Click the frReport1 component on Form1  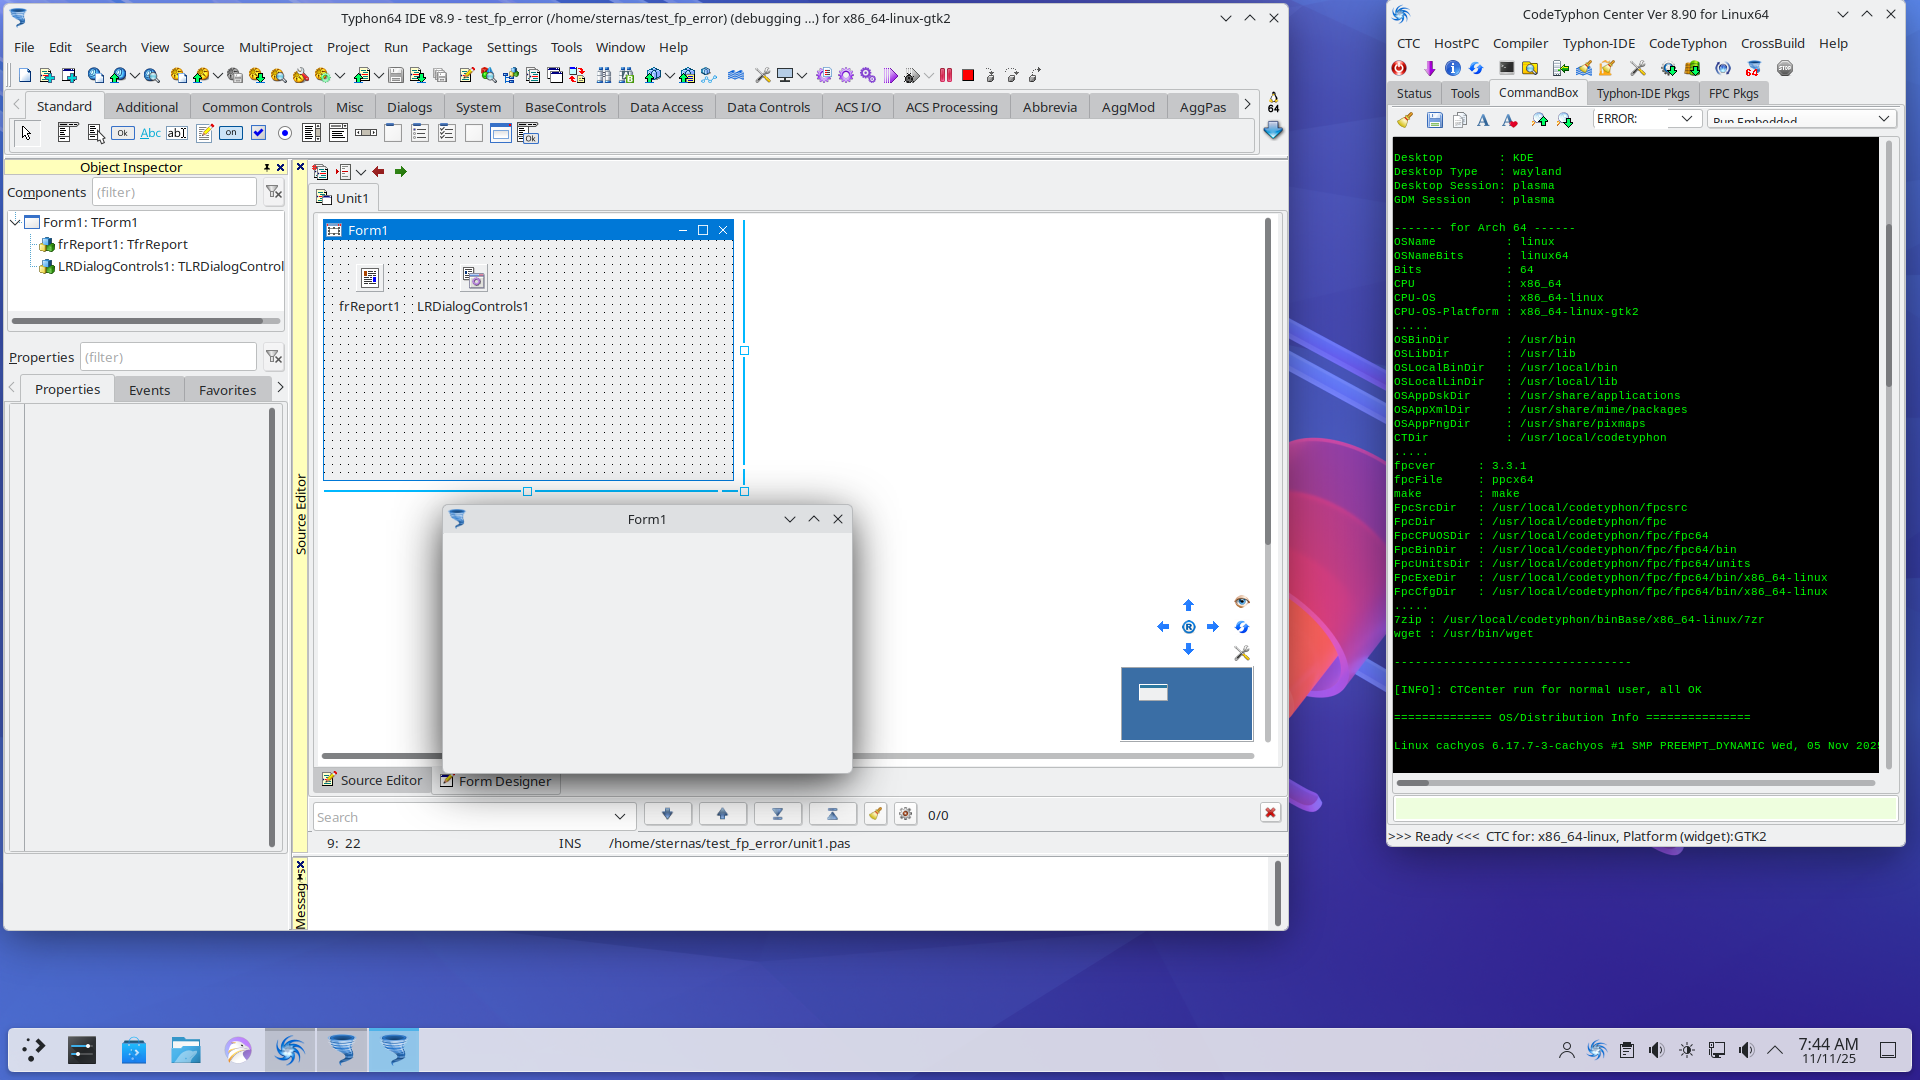click(370, 278)
